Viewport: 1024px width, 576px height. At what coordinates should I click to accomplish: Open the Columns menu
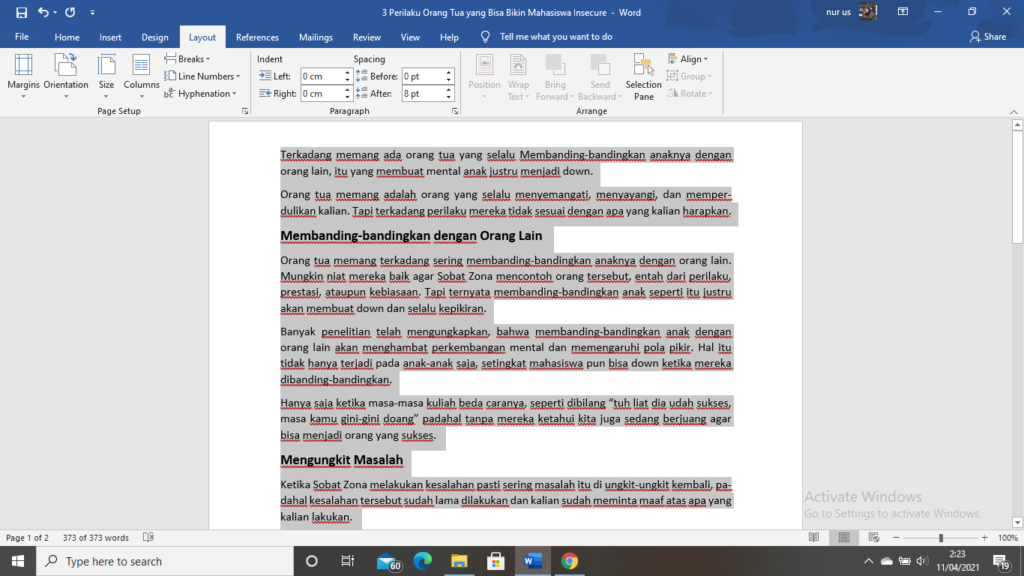pos(141,77)
